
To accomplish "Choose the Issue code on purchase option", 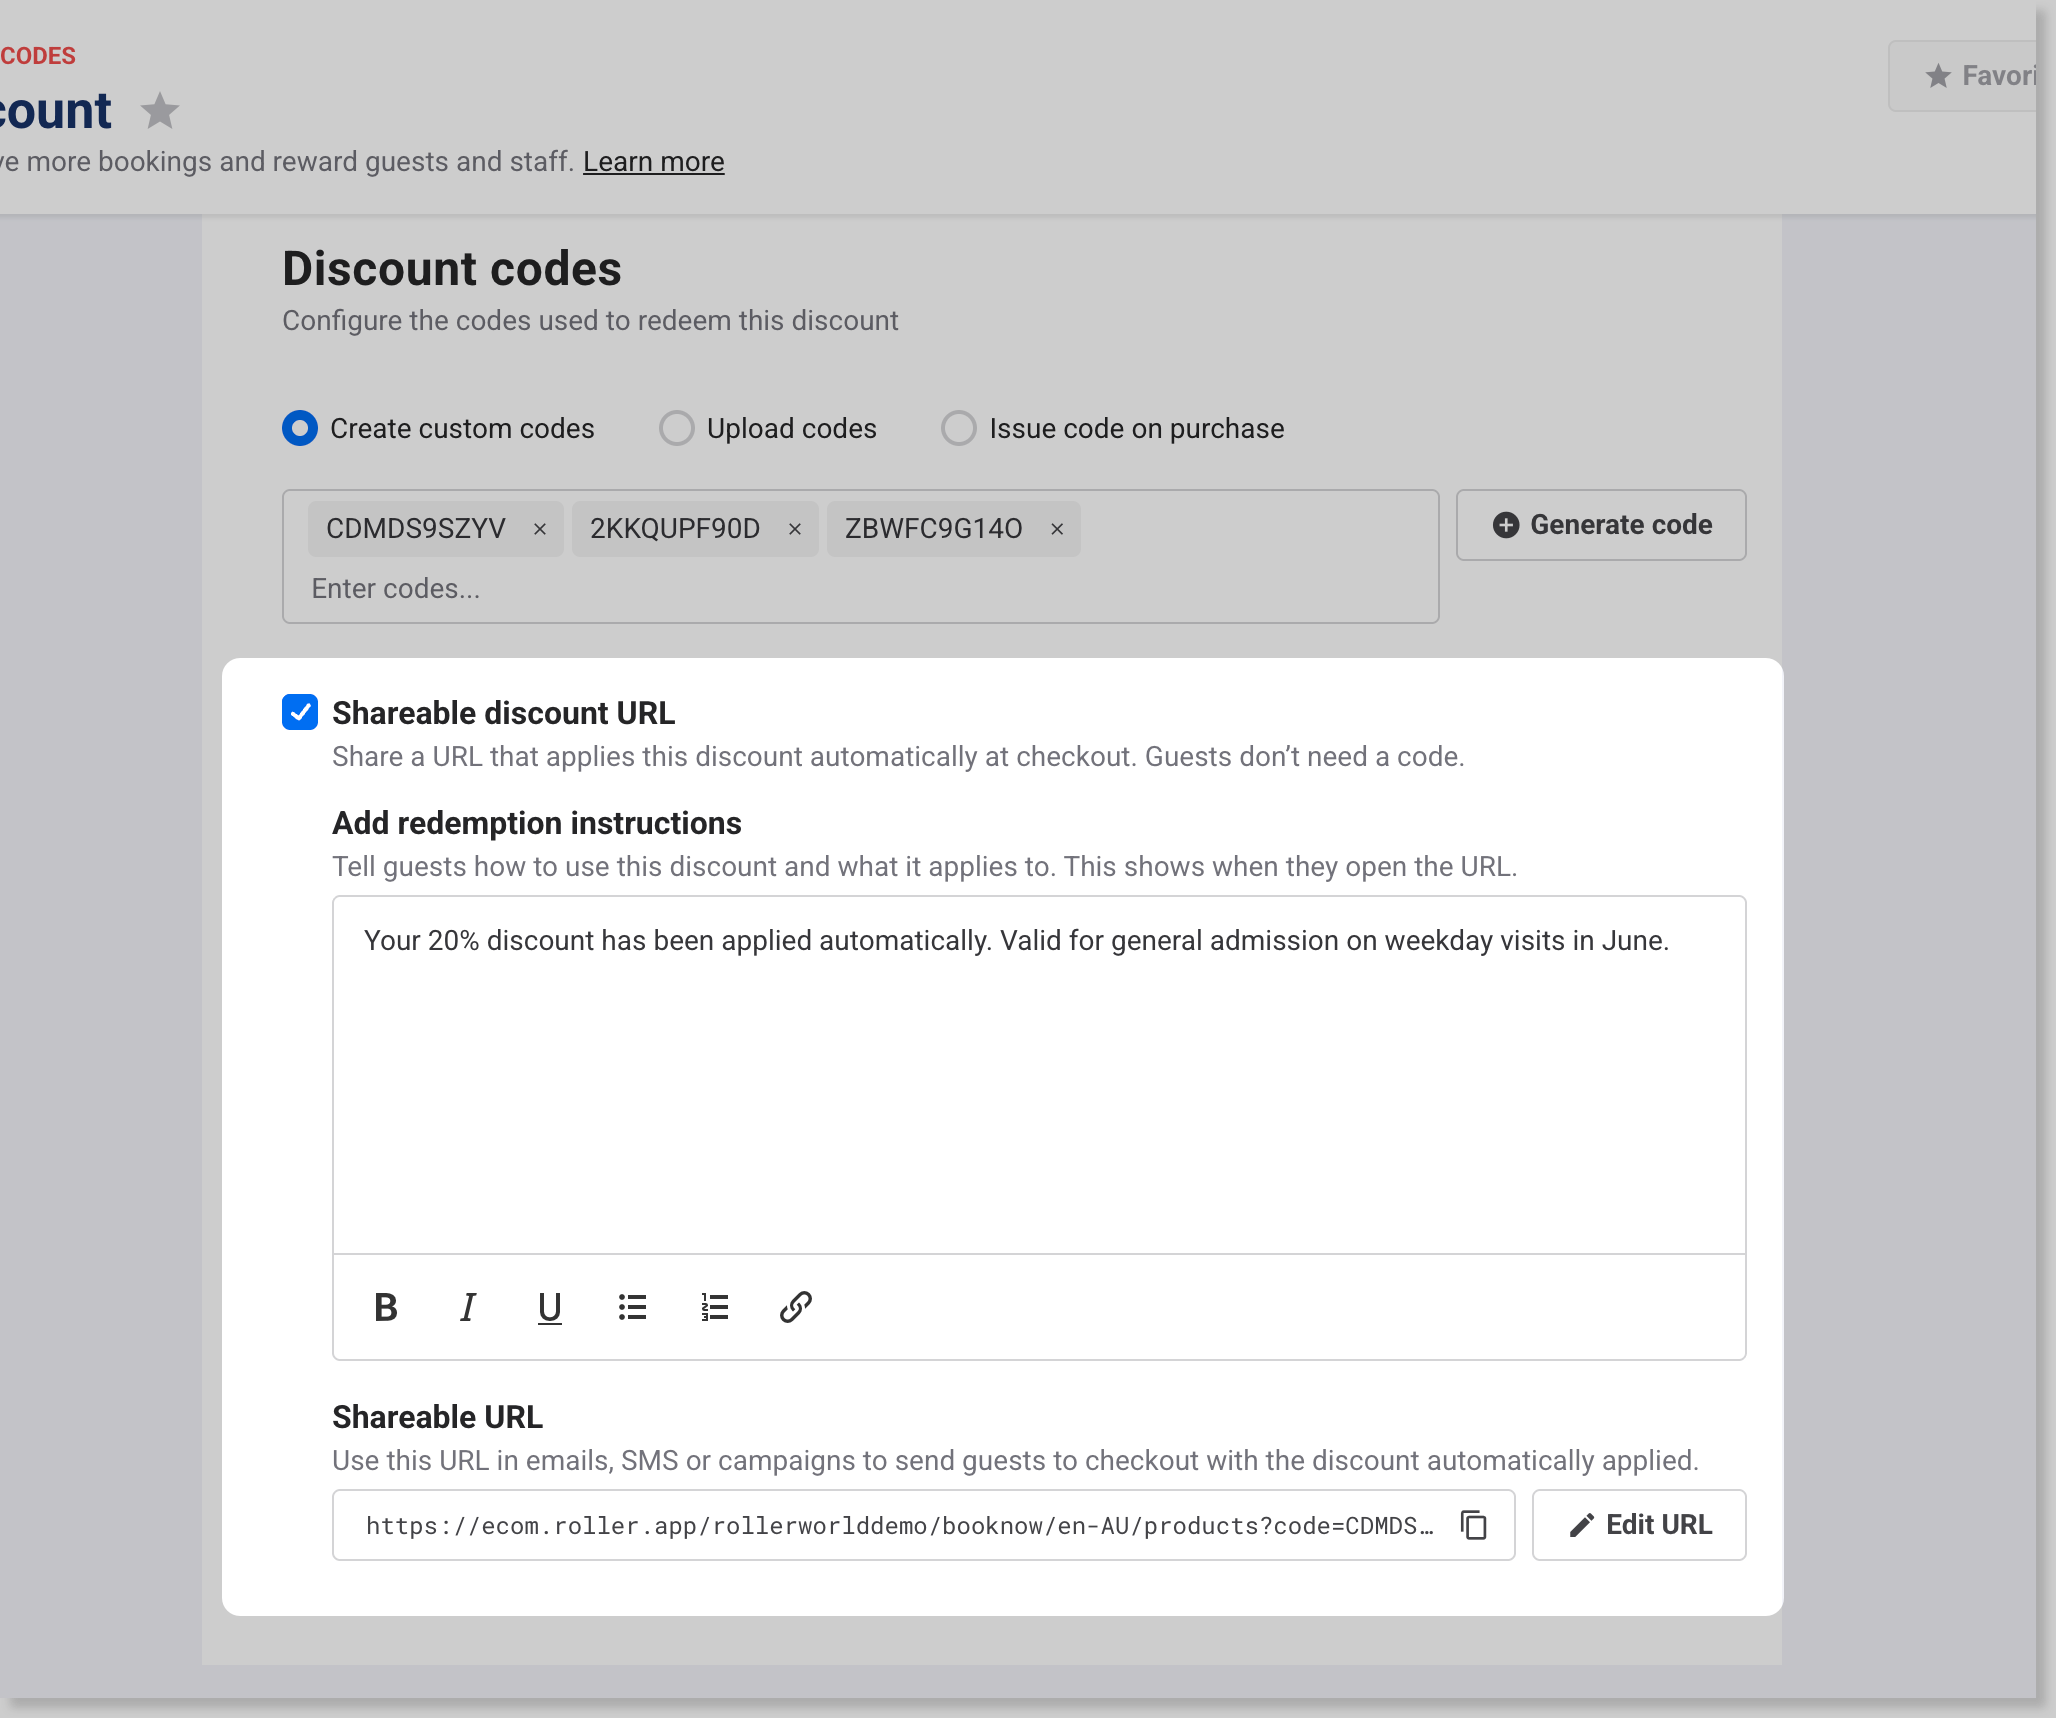I will click(959, 428).
